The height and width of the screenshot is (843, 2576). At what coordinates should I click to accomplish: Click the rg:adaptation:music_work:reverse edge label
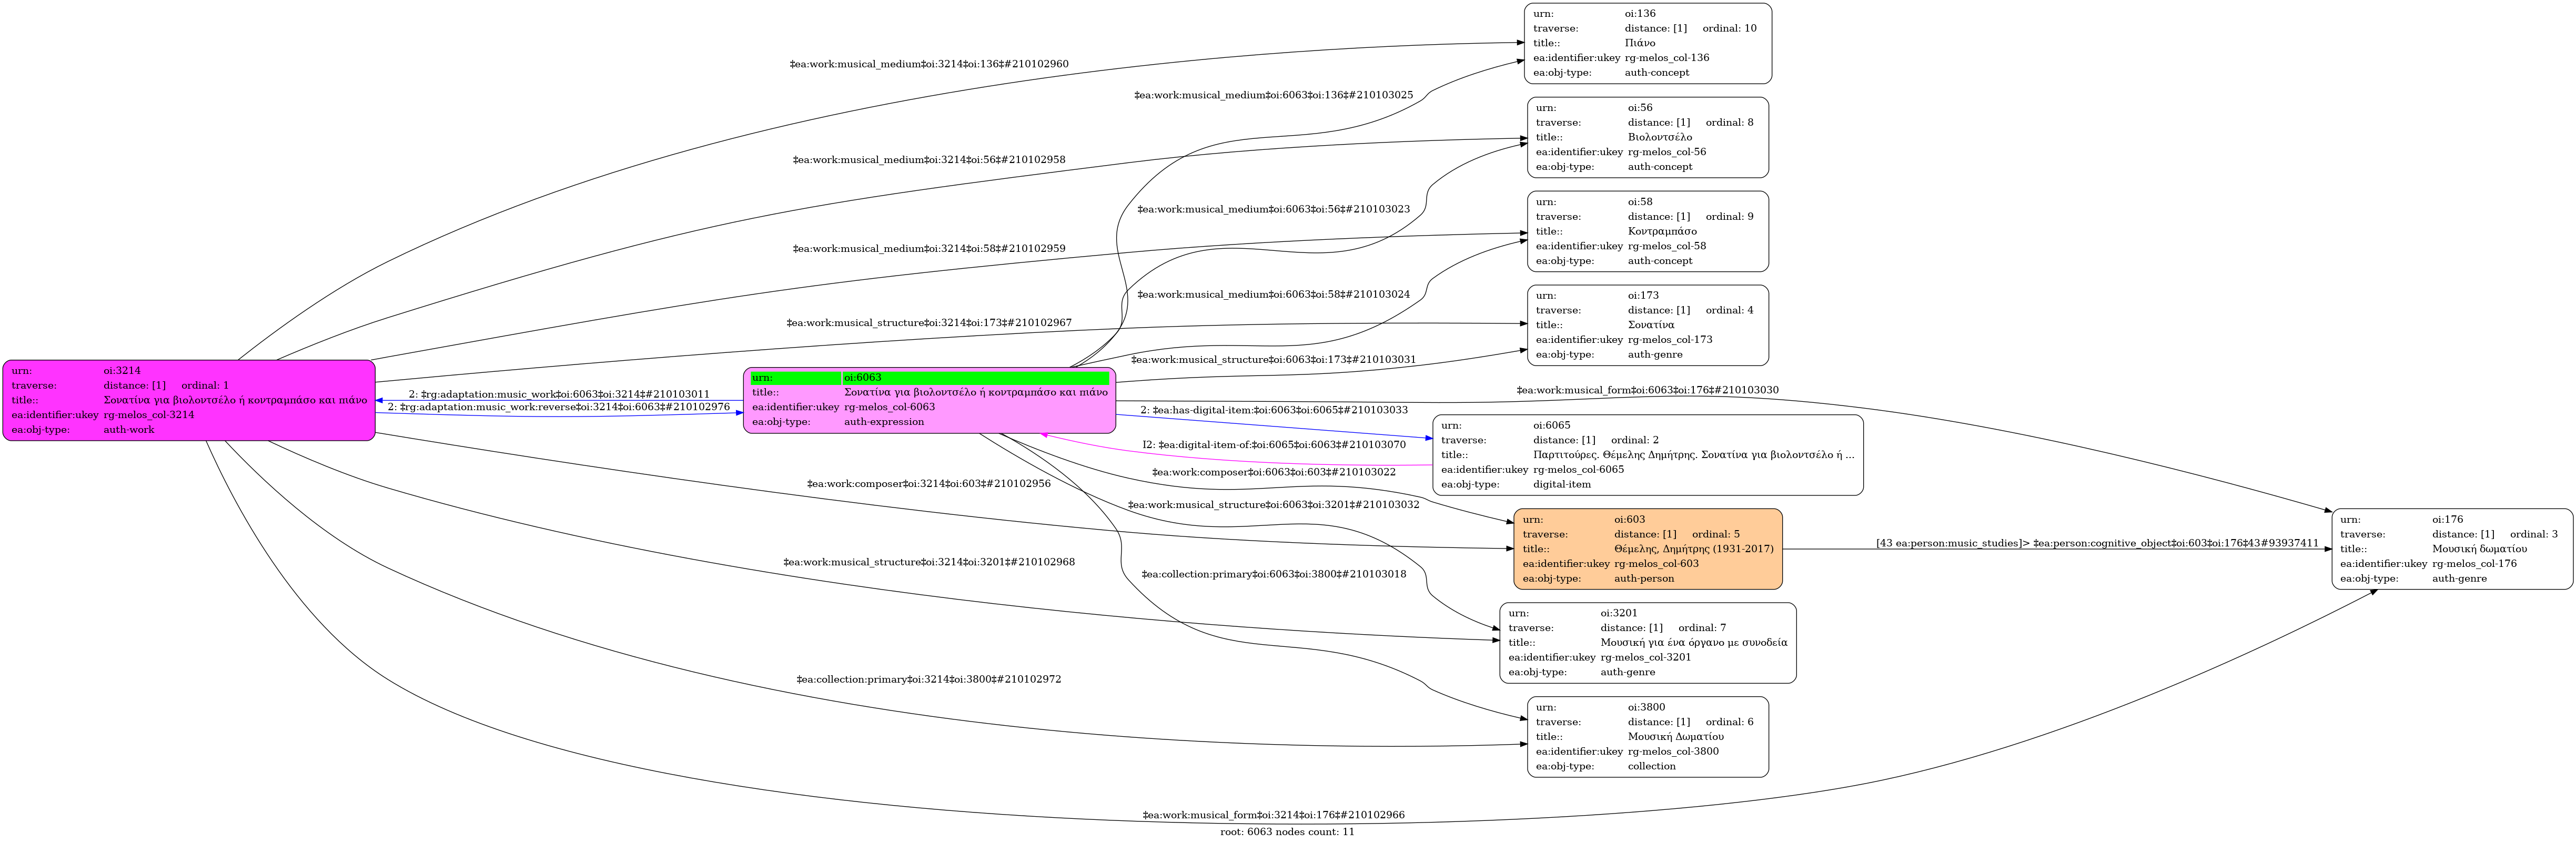(x=559, y=407)
